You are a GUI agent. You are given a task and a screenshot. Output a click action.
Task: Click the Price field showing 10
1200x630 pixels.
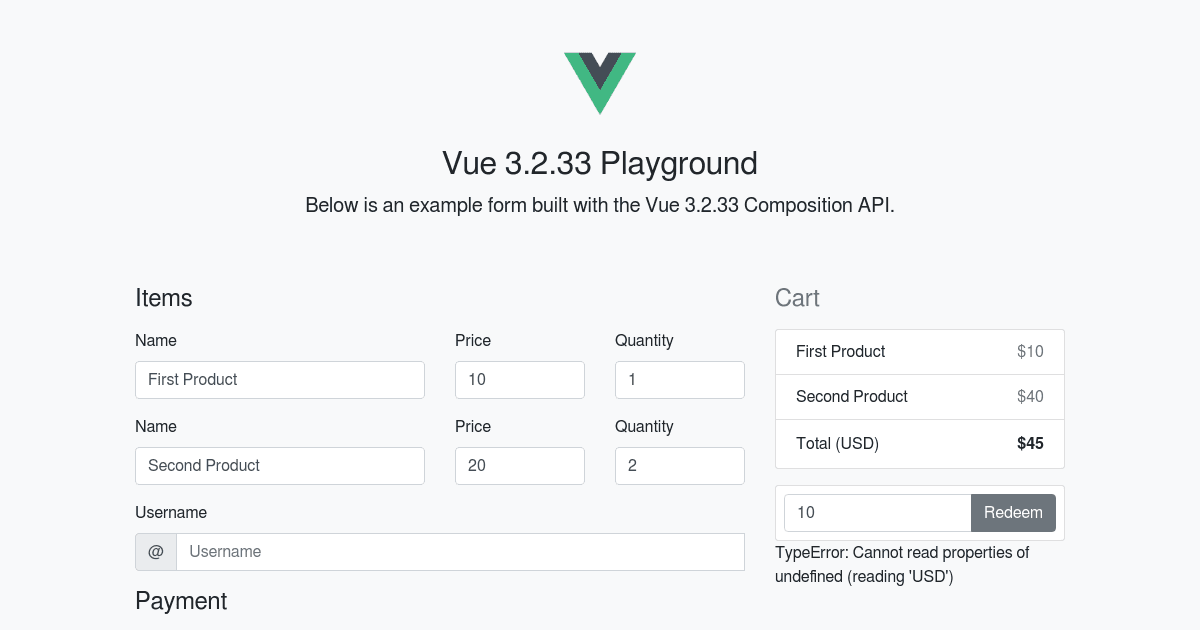tap(520, 380)
